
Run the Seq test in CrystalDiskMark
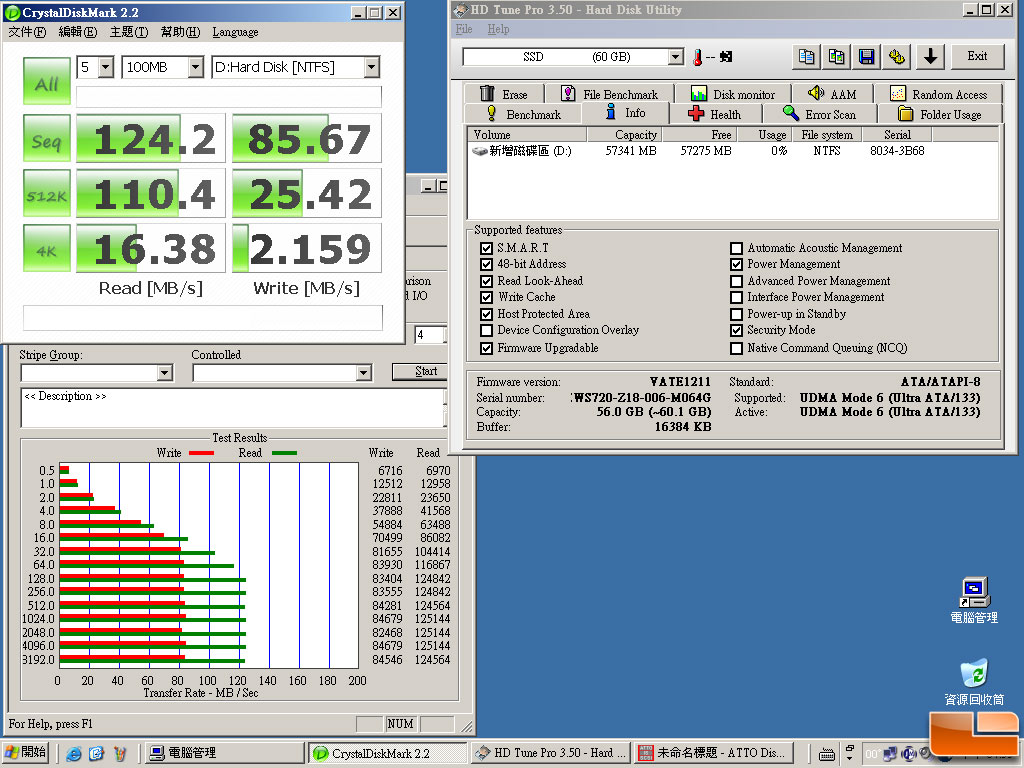point(46,138)
